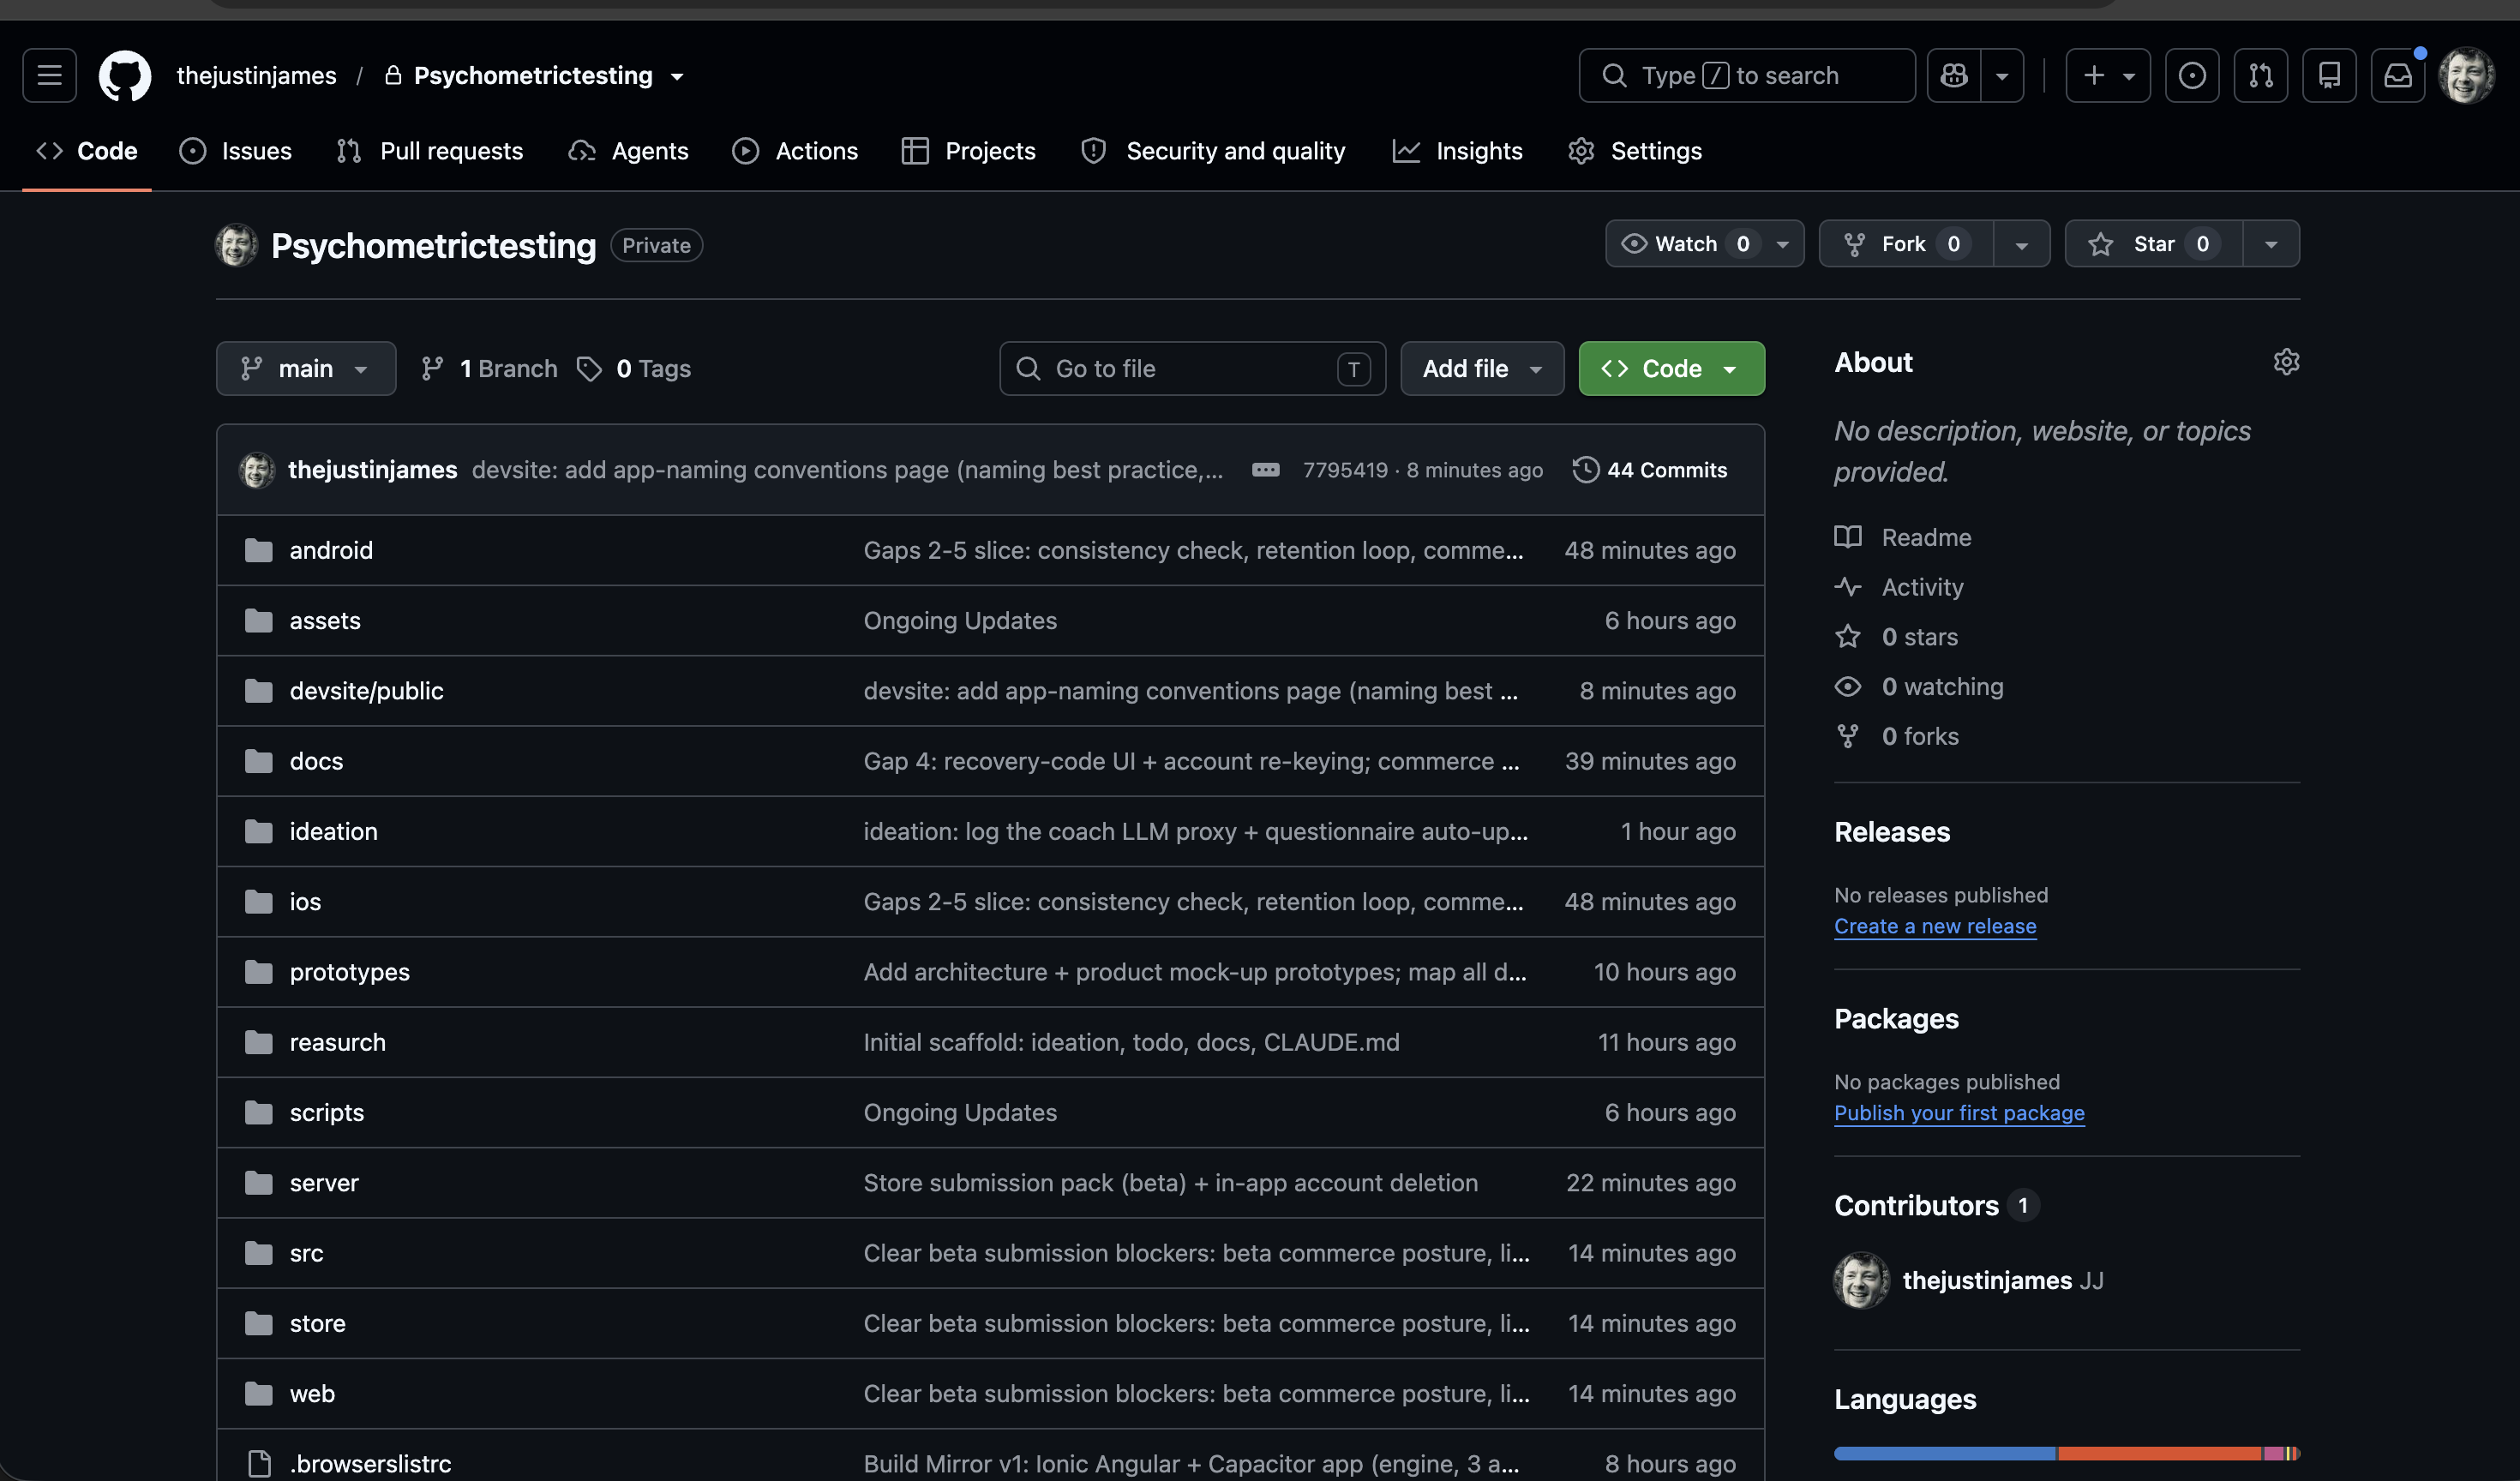
Task: Star the repository
Action: coord(2154,244)
